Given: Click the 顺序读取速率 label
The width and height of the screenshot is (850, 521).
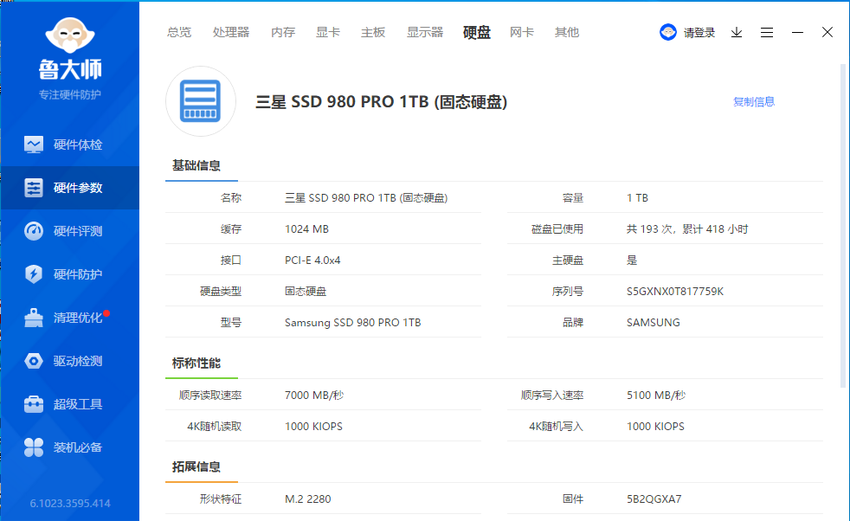Looking at the screenshot, I should (x=210, y=395).
